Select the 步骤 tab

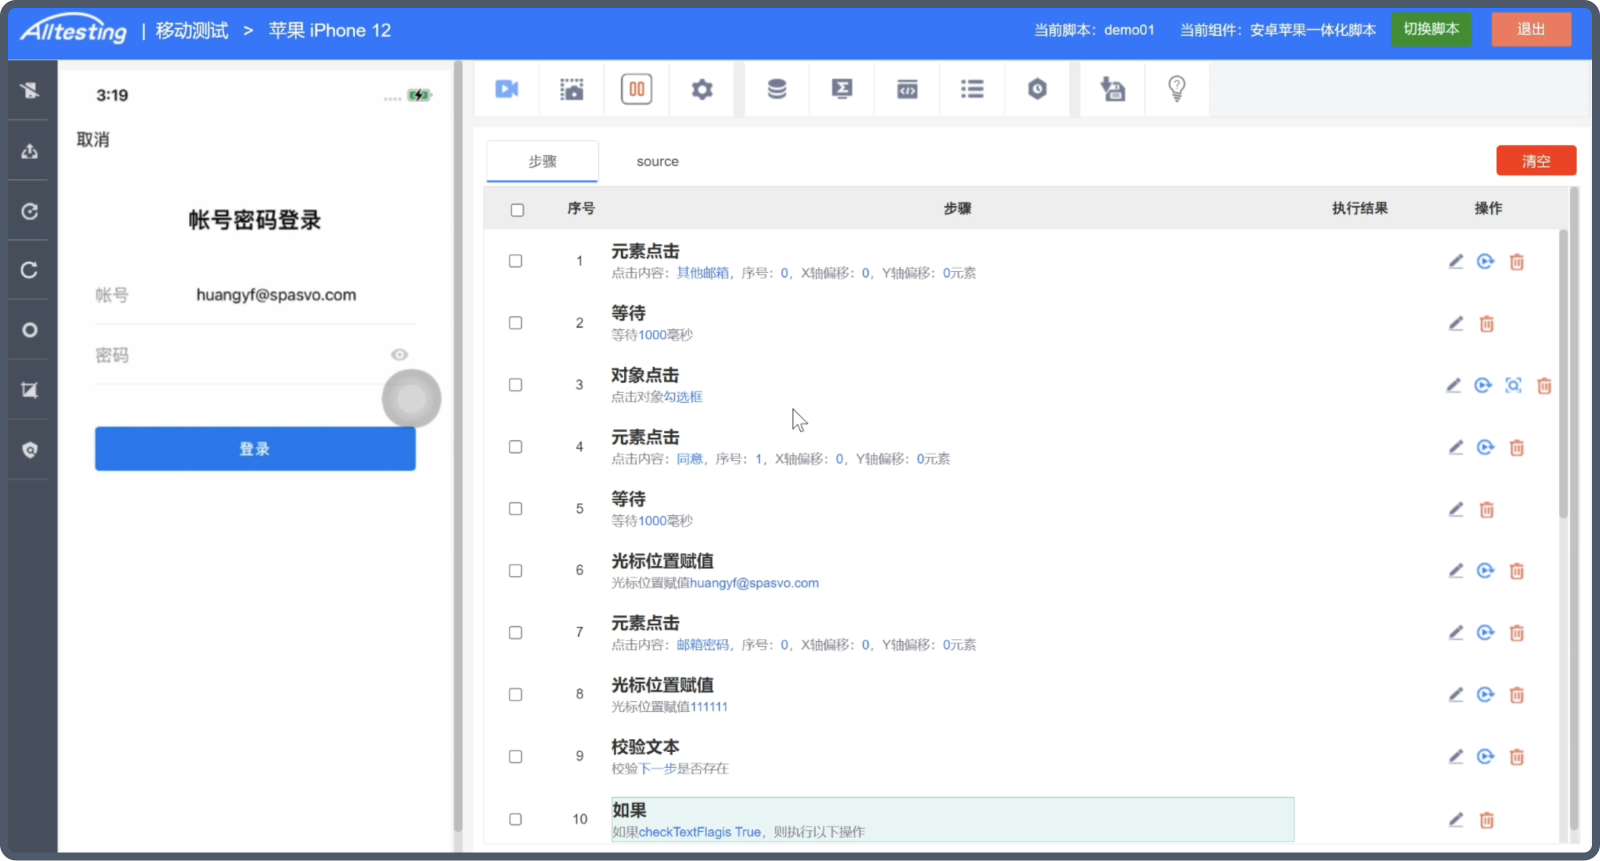click(x=542, y=162)
